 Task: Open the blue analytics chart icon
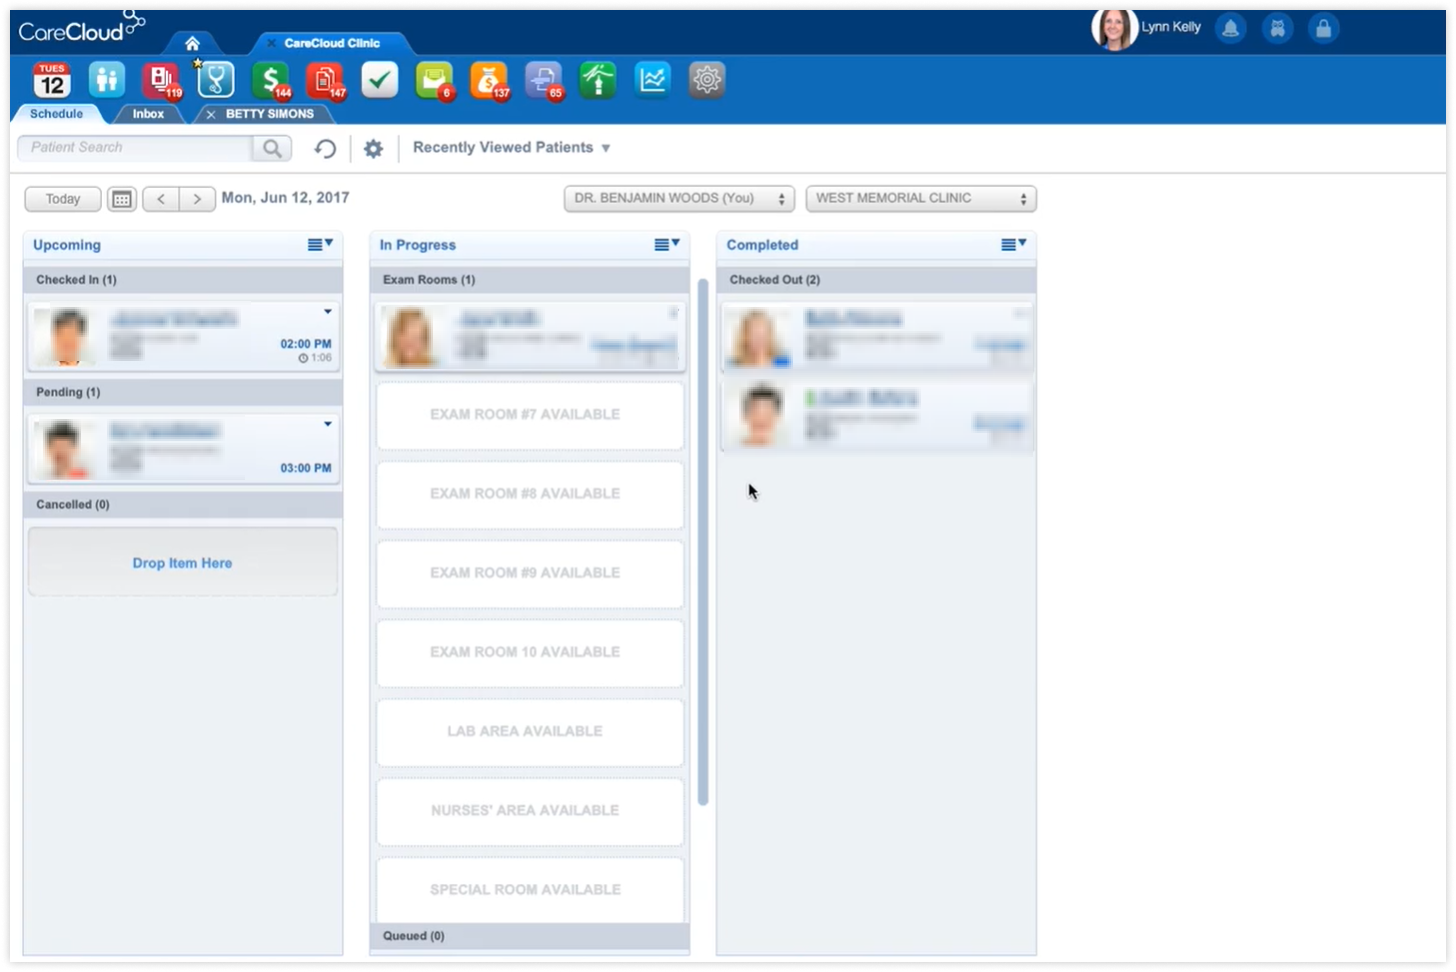(652, 80)
